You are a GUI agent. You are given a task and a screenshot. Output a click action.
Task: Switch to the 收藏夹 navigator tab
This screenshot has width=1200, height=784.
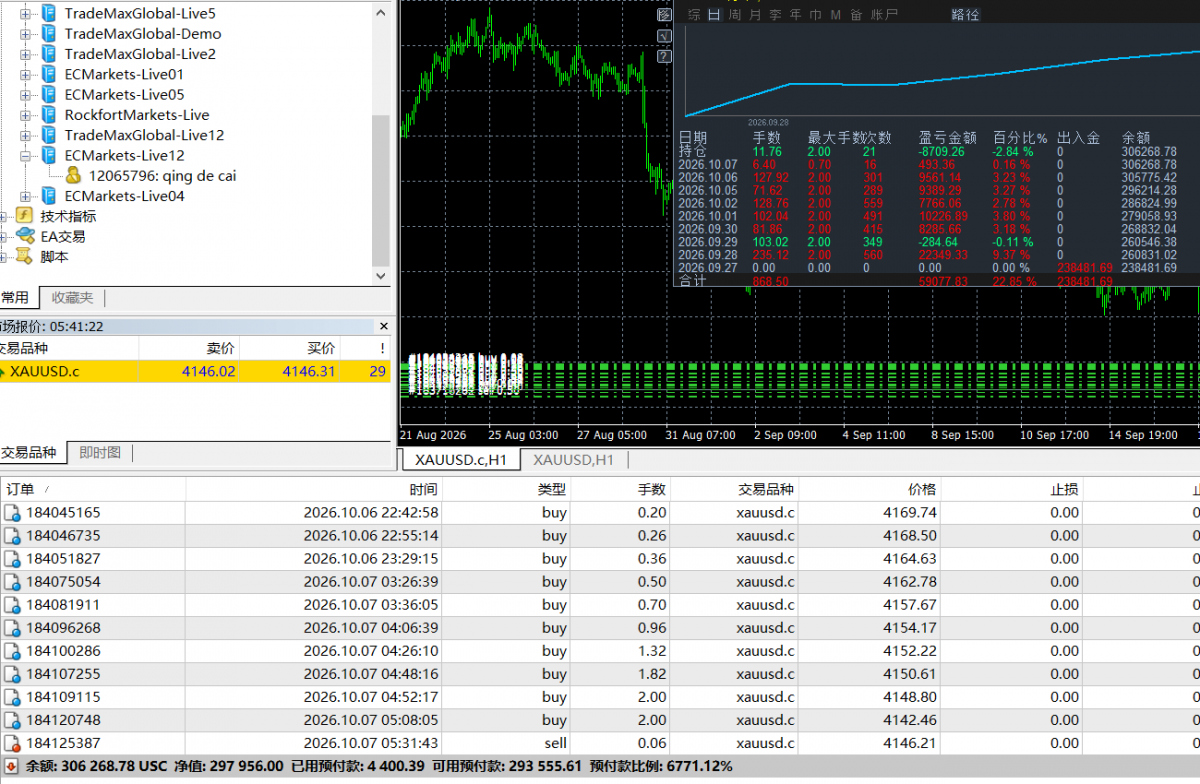coord(72,298)
